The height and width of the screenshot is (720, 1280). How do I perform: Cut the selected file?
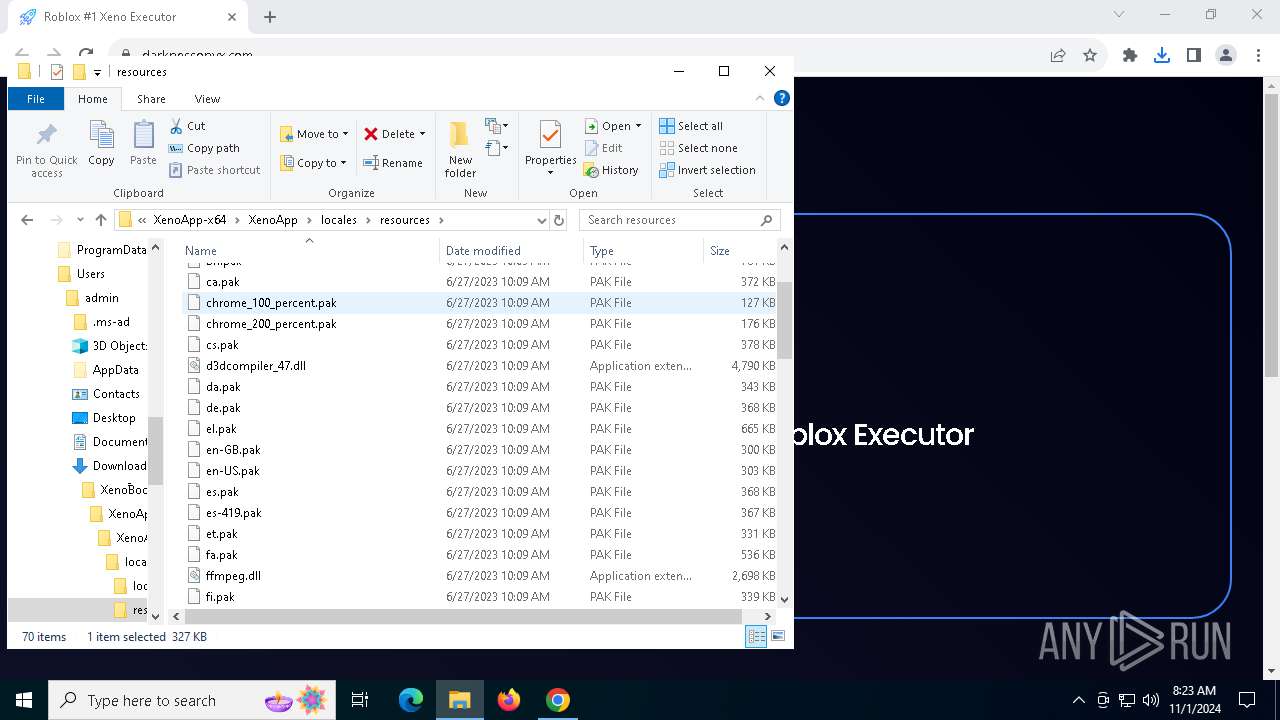pyautogui.click(x=187, y=126)
